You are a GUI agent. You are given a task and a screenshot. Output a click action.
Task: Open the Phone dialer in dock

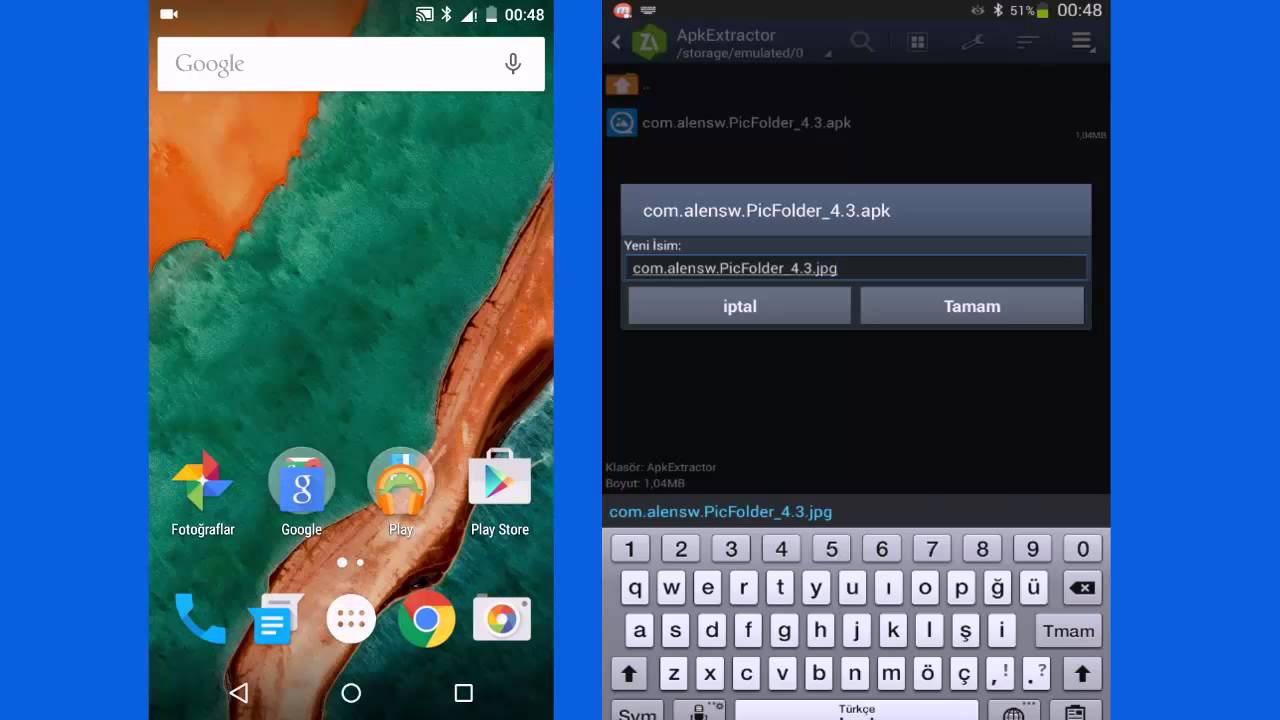pyautogui.click(x=200, y=619)
